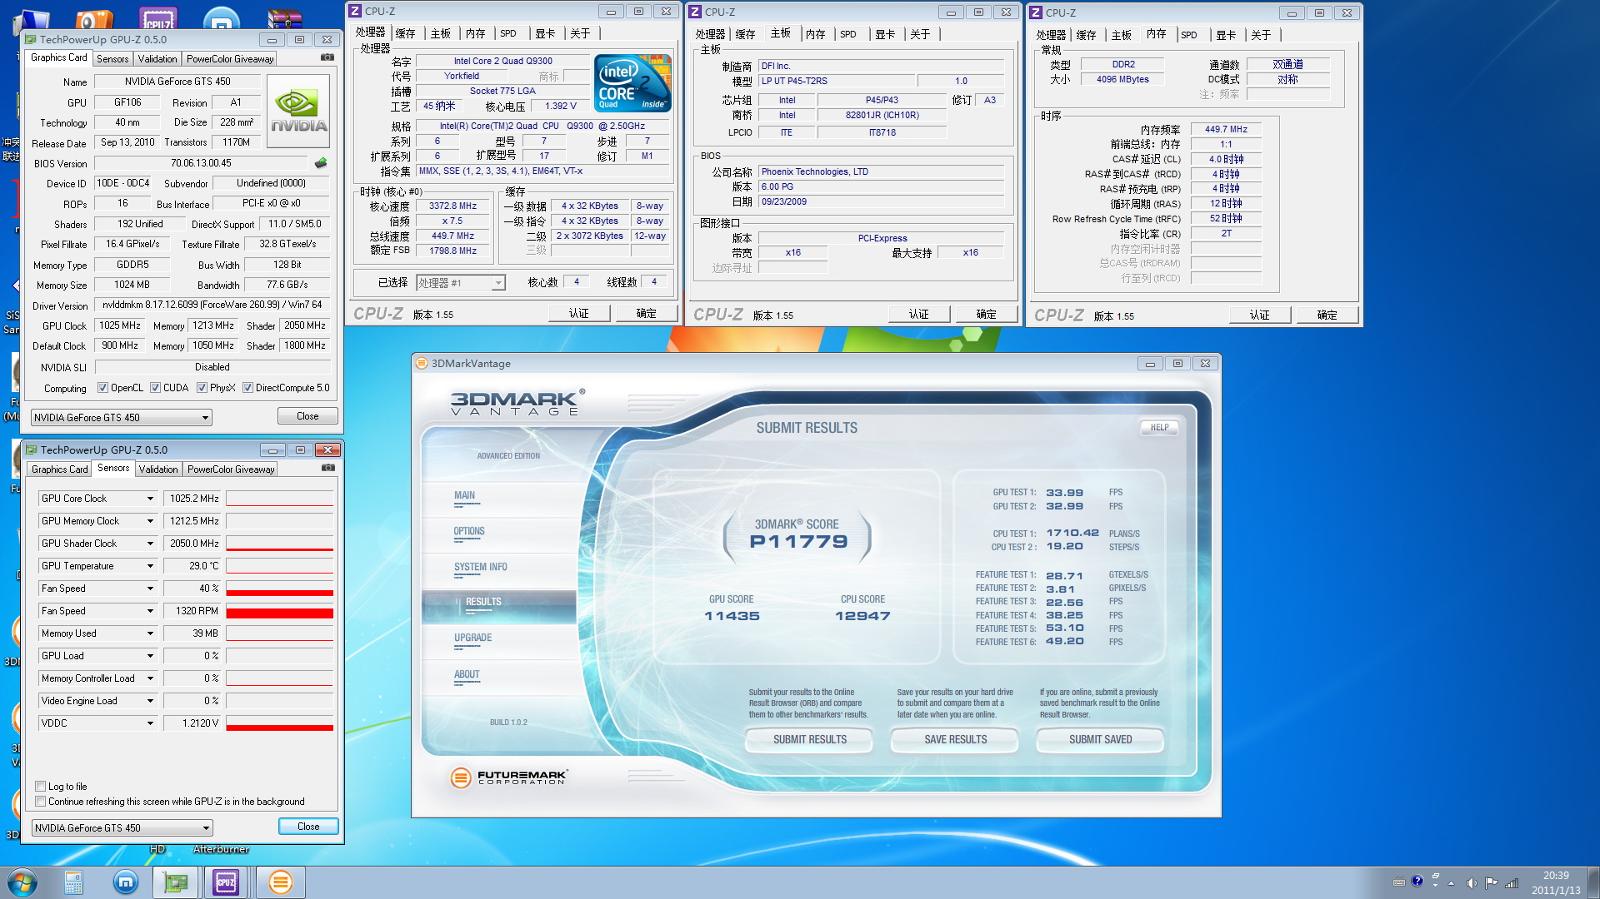The image size is (1600, 899).
Task: Click the HELP button in 3DMark Vantage
Action: coord(1159,427)
